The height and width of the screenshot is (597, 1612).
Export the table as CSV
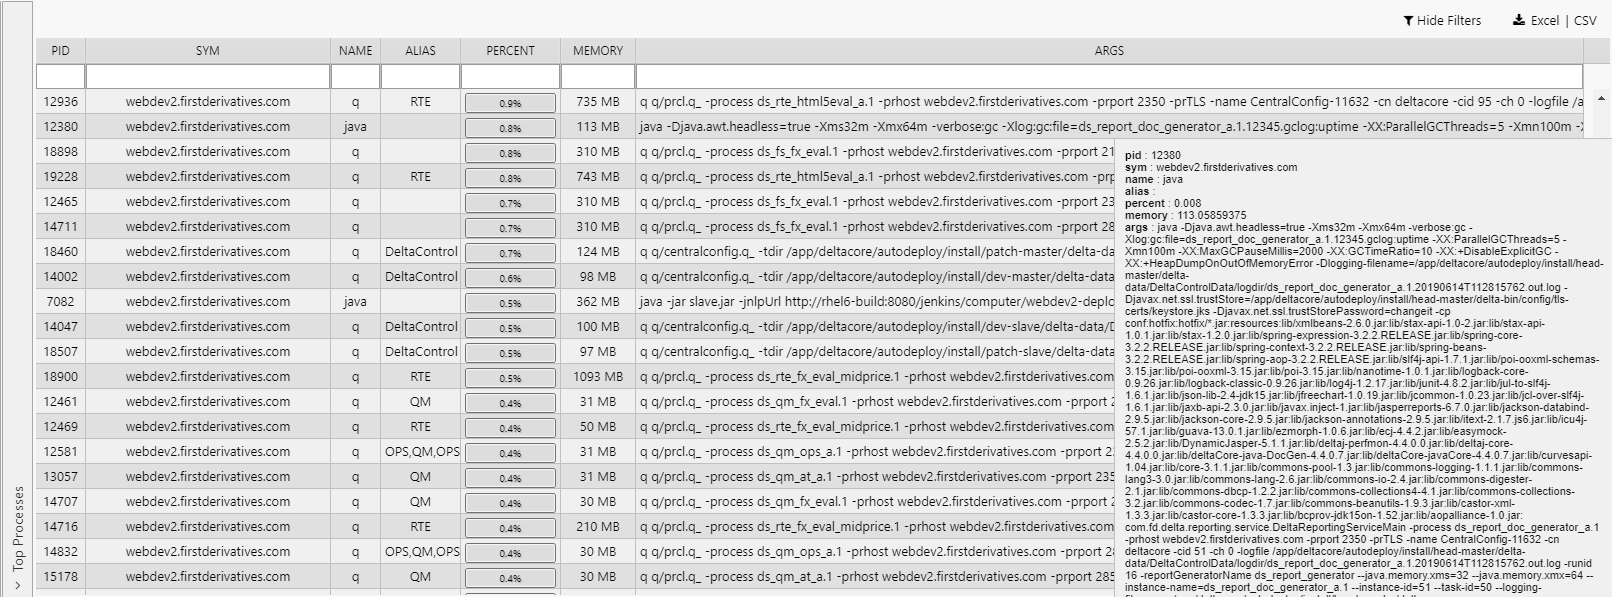(1585, 21)
